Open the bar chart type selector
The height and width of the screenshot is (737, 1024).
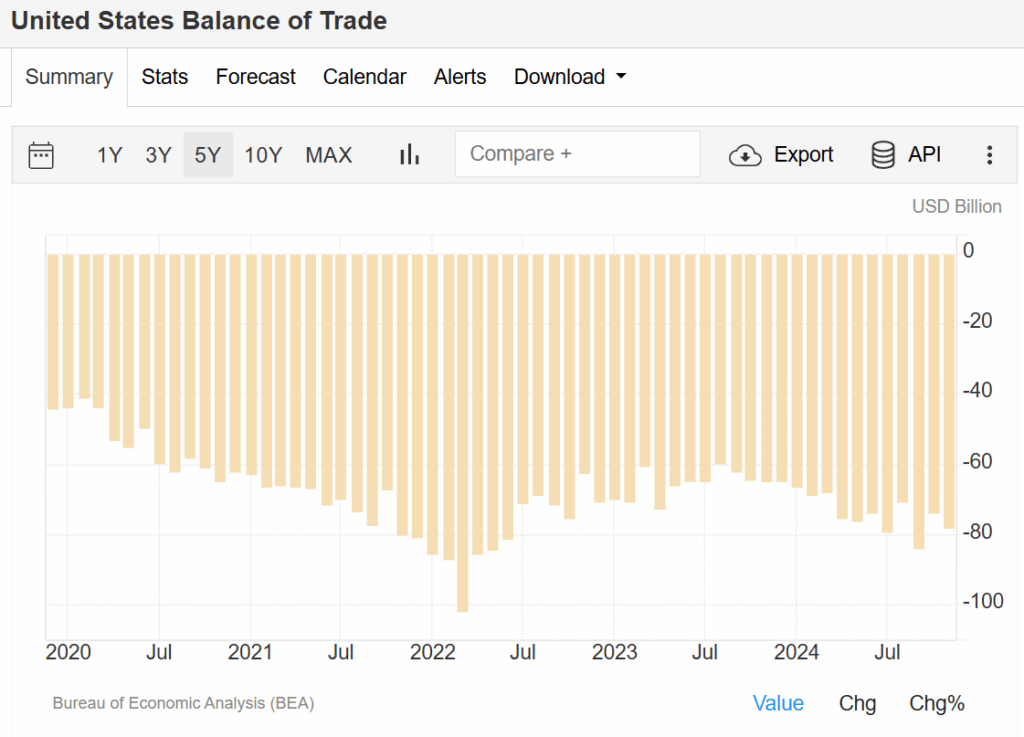click(x=409, y=155)
